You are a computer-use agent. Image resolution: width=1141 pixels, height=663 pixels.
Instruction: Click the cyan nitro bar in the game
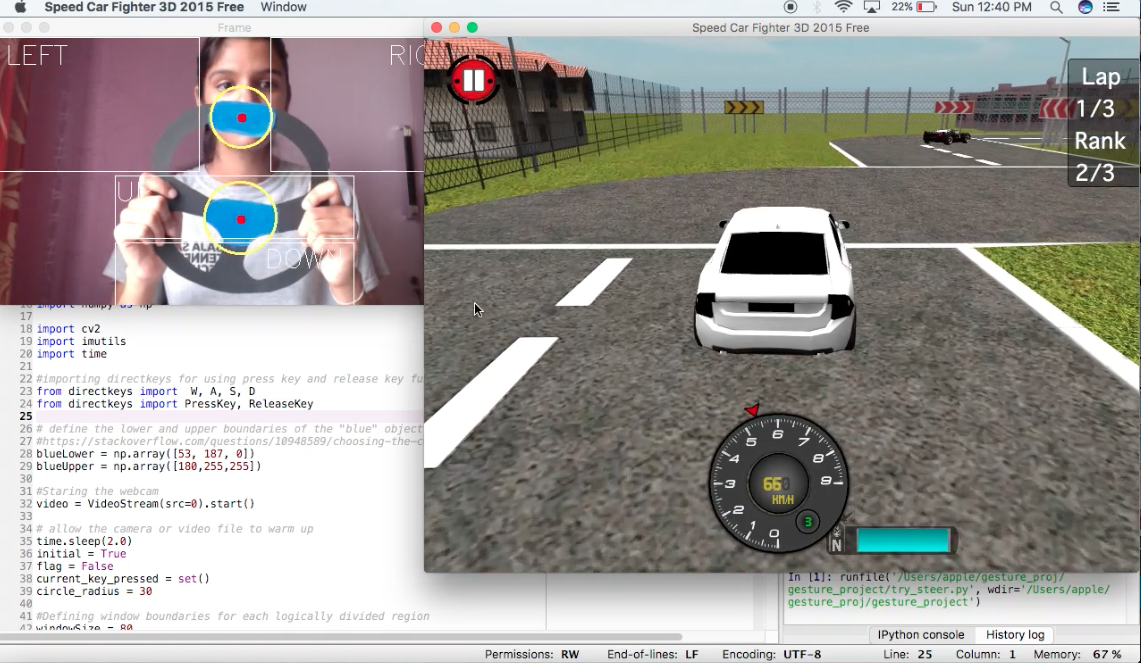pos(903,541)
